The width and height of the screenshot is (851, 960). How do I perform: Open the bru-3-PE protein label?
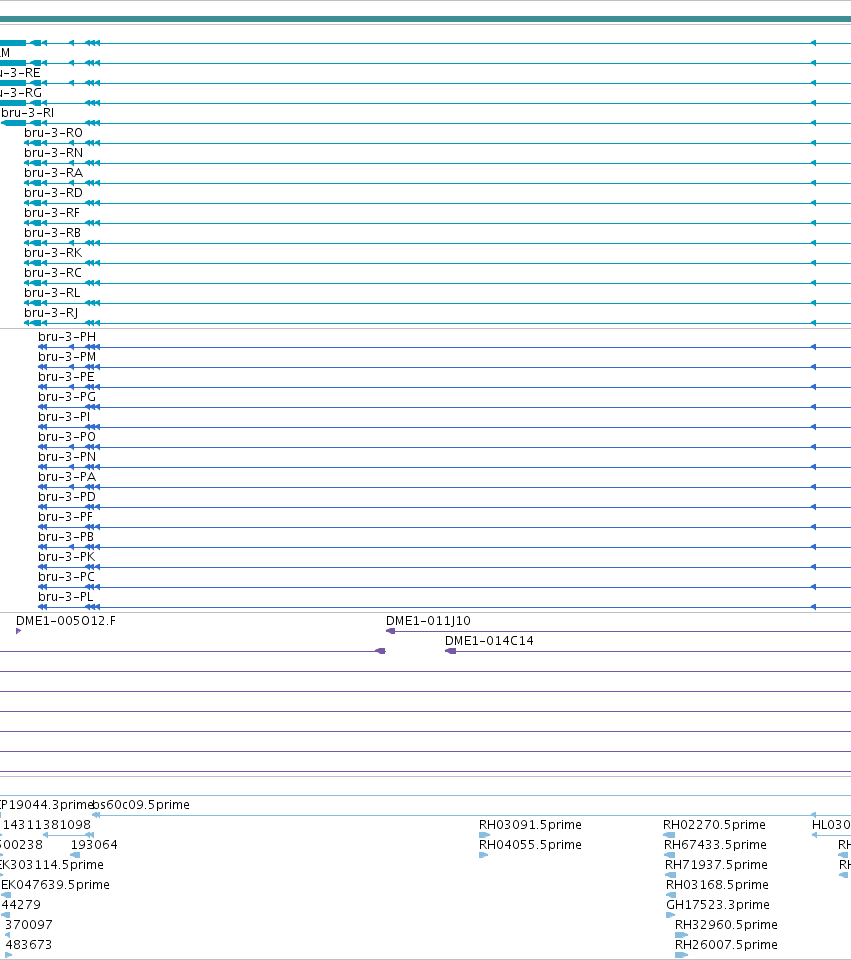[x=66, y=377]
